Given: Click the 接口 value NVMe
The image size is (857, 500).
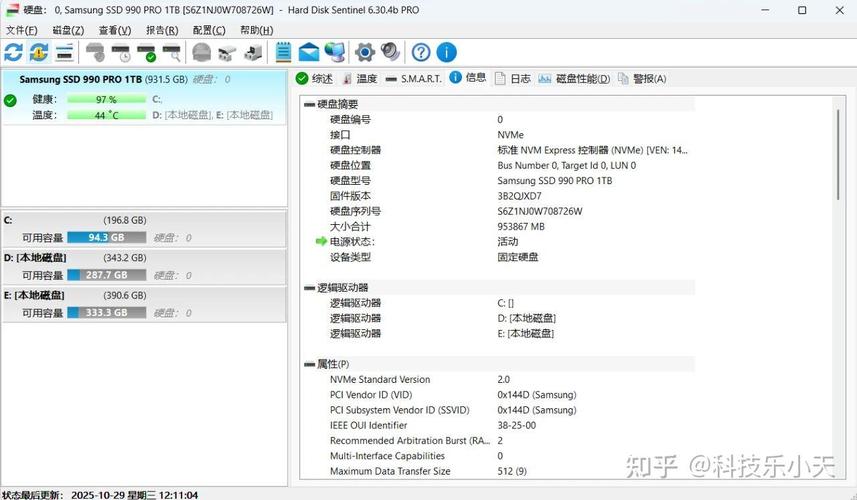Looking at the screenshot, I should 510,134.
